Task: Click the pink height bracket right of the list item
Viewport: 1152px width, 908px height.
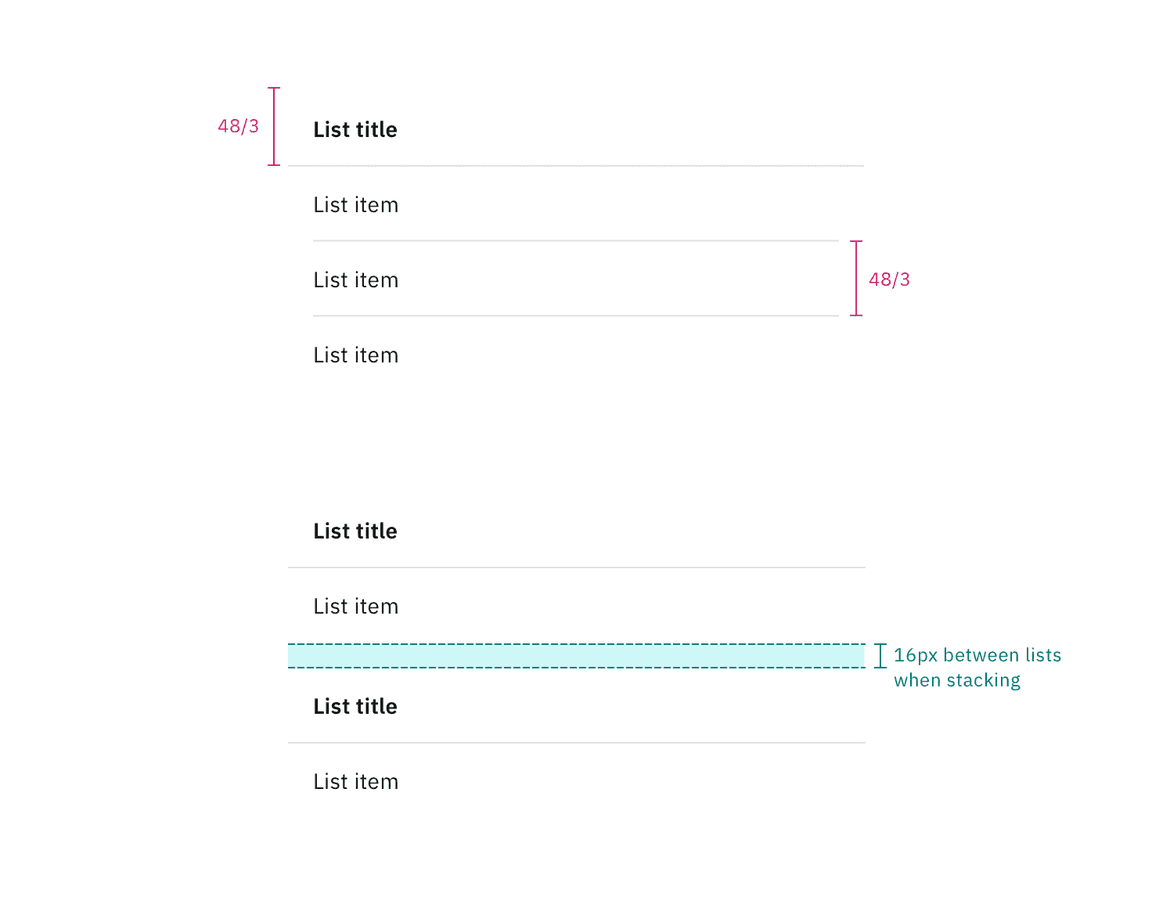Action: pos(856,278)
